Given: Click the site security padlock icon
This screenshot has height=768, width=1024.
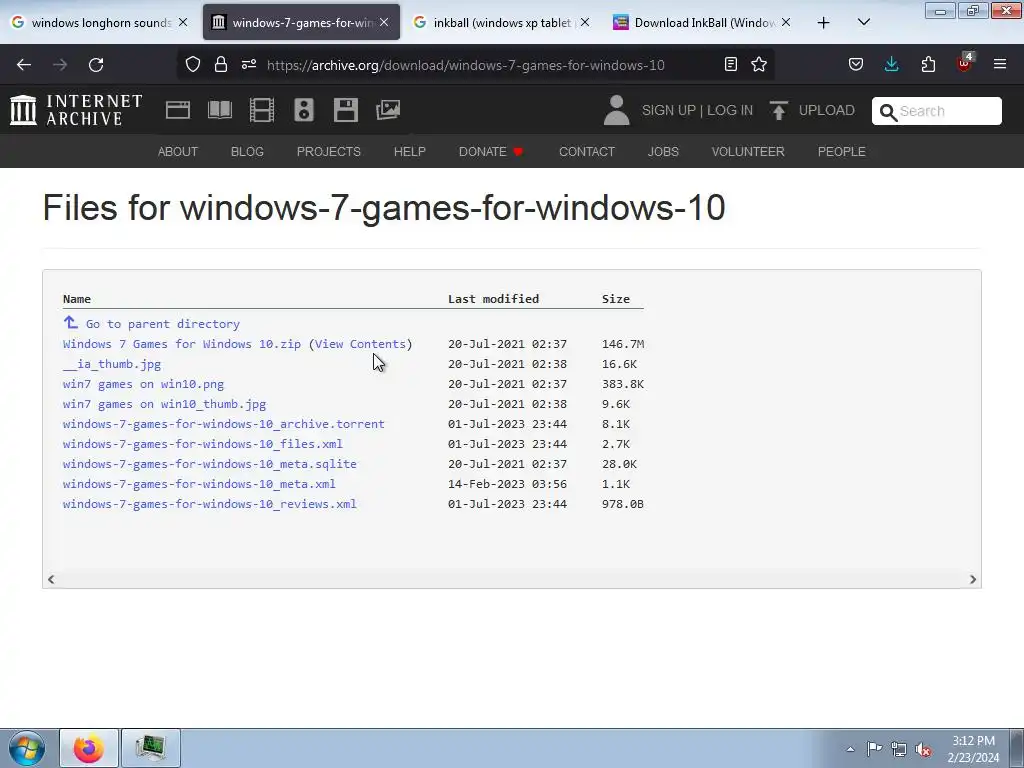Looking at the screenshot, I should 221,64.
